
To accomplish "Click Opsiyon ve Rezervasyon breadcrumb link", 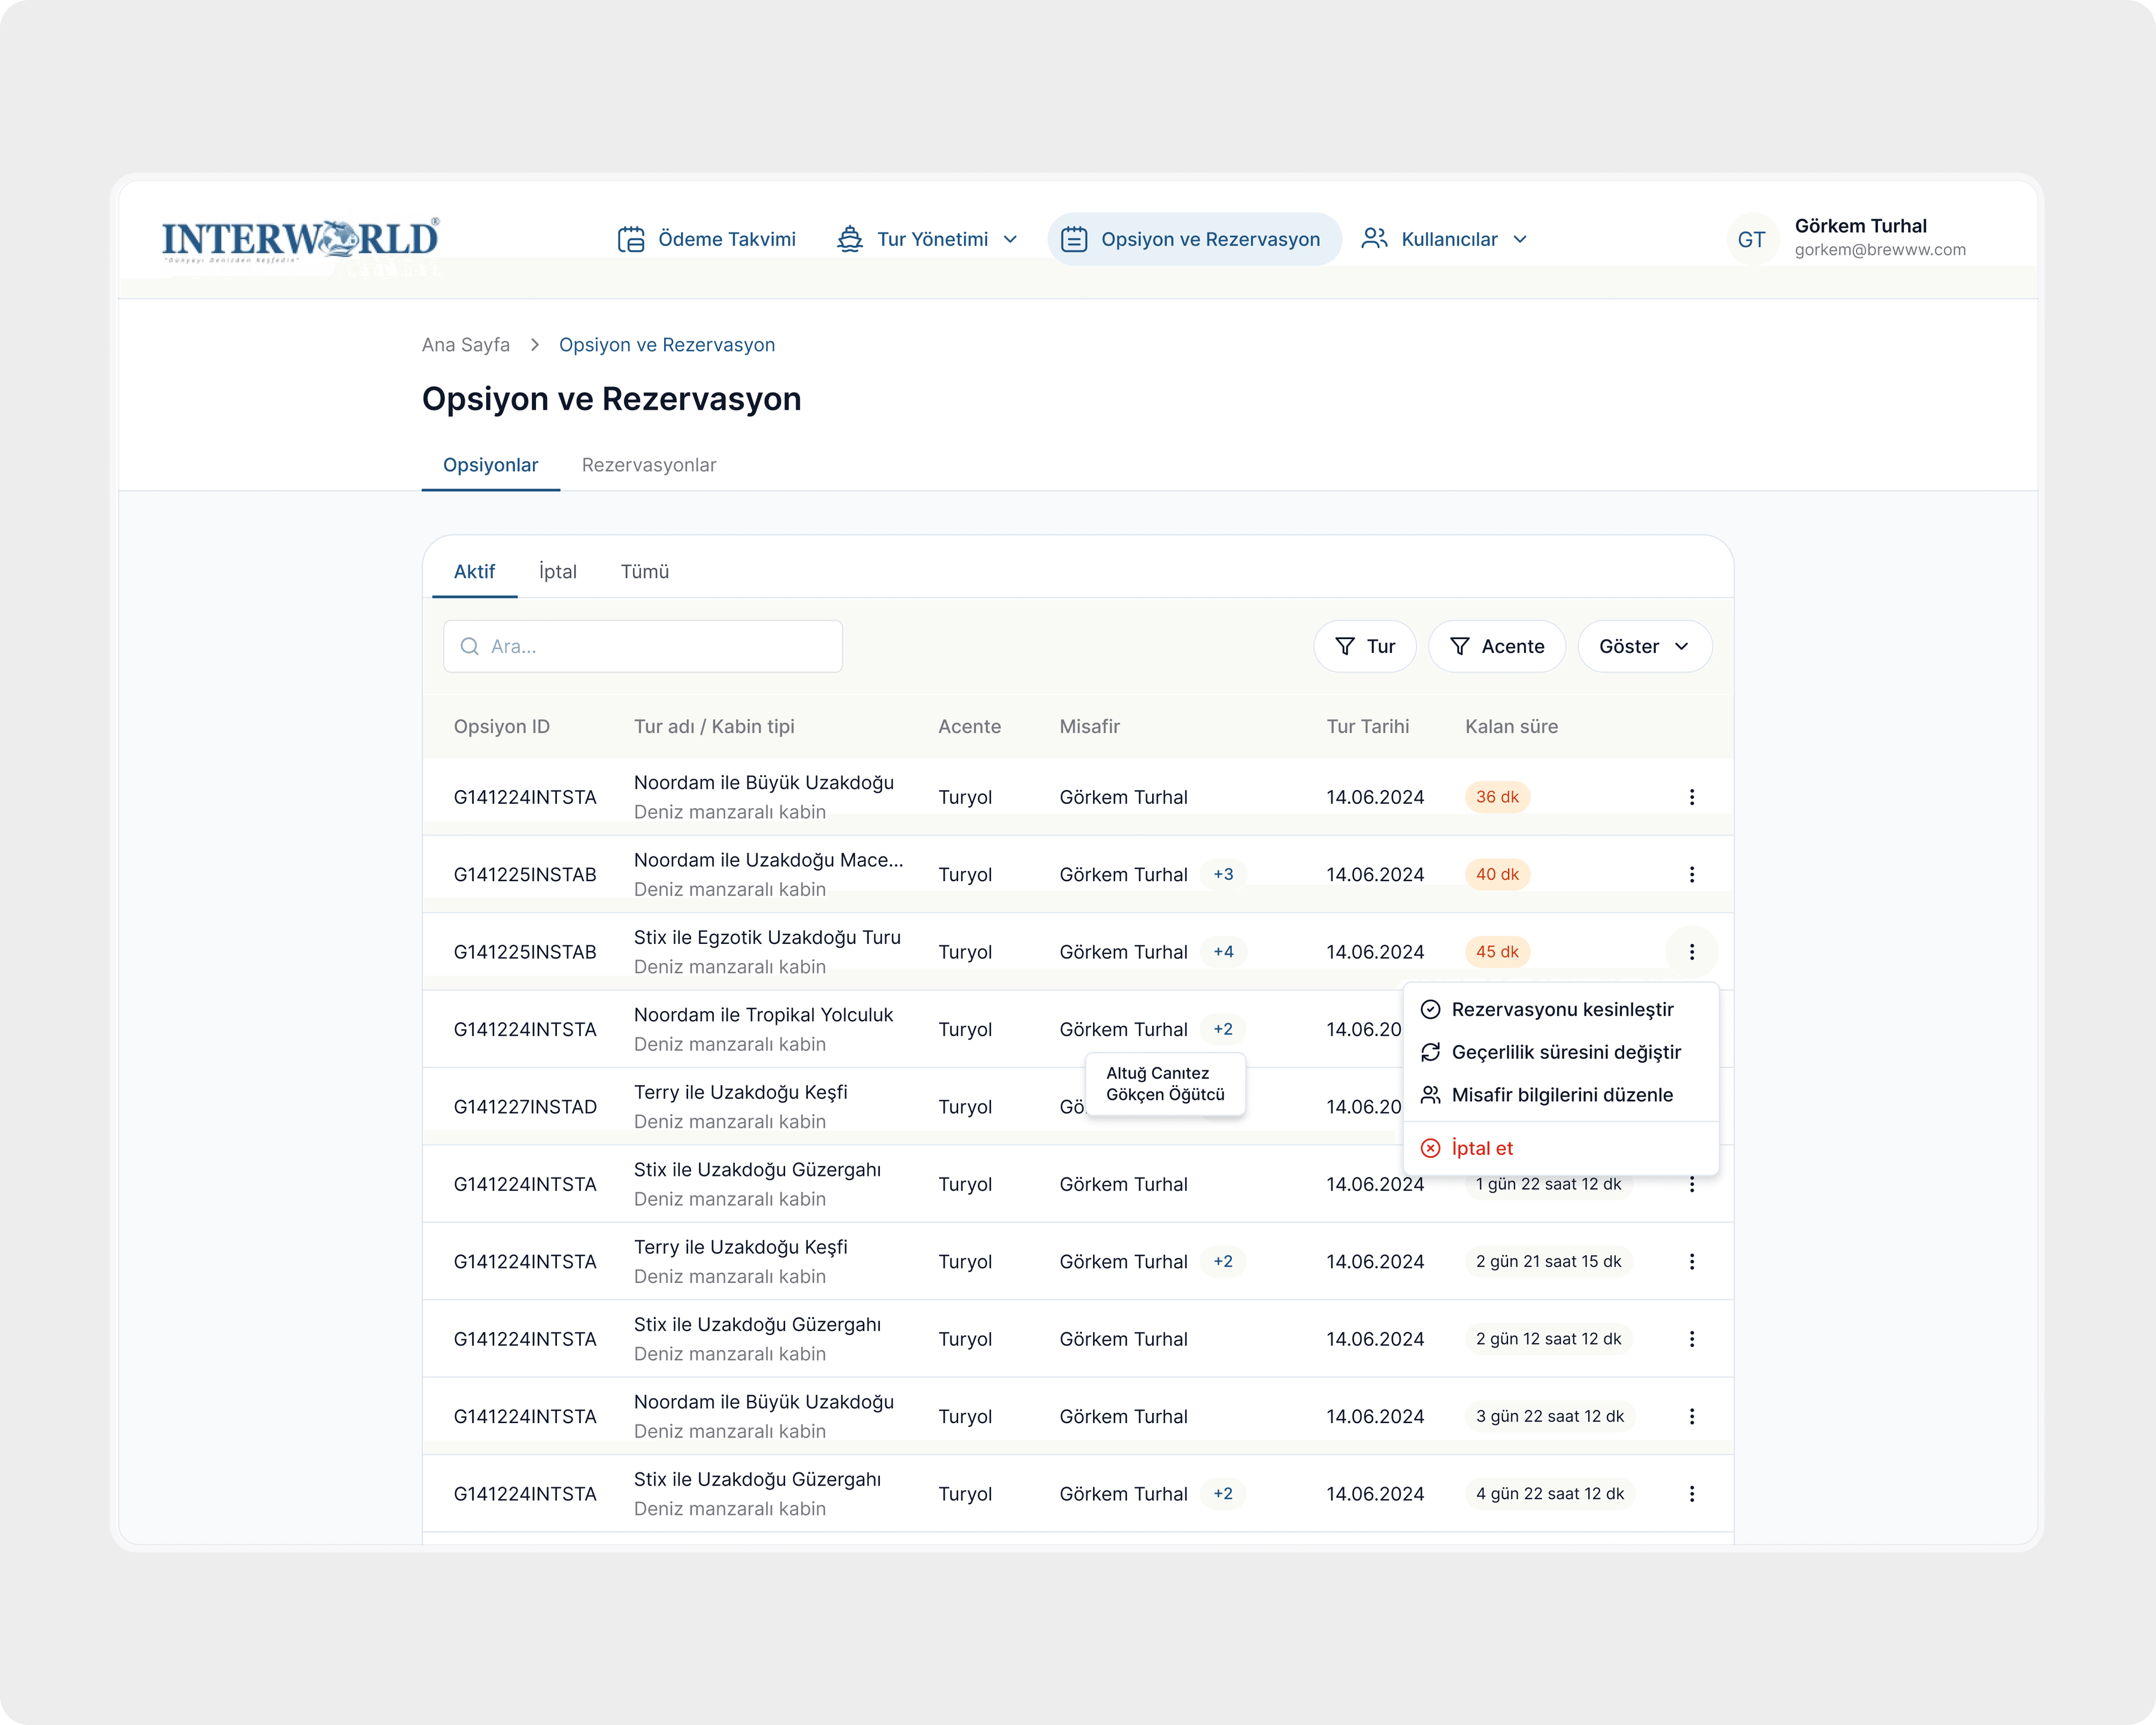I will 667,345.
